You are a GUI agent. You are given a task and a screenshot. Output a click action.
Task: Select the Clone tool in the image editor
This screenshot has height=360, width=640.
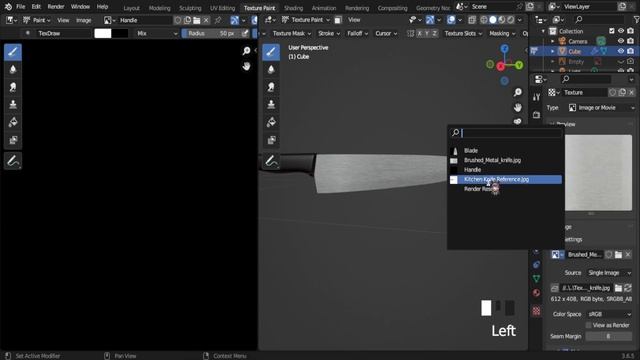[x=13, y=104]
